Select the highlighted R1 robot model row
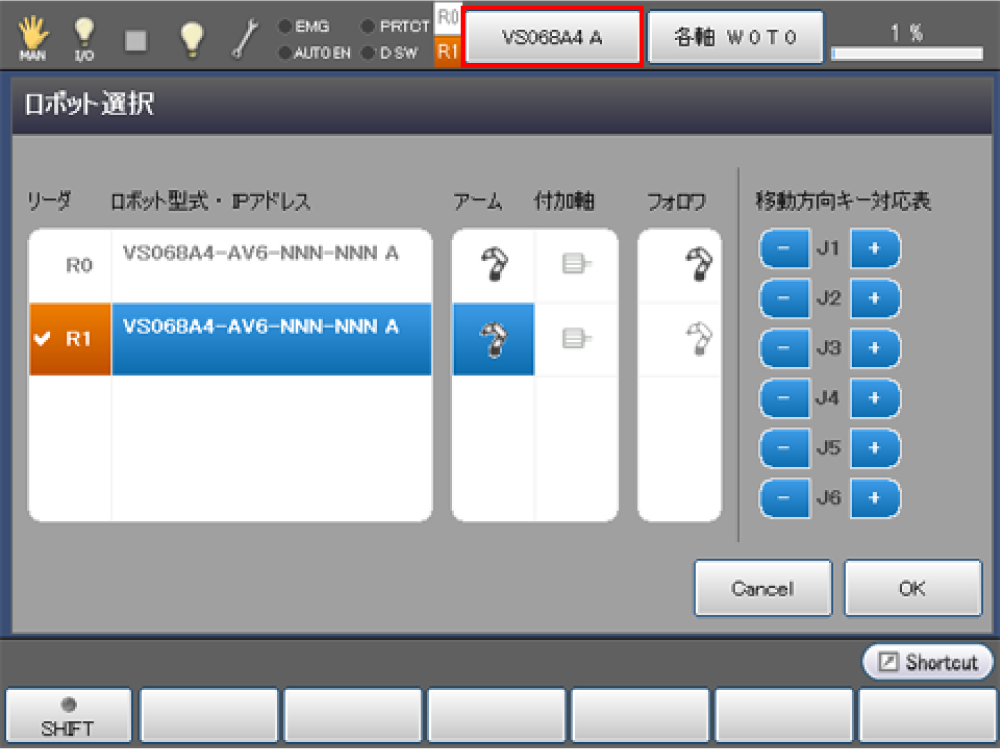Image resolution: width=1000 pixels, height=749 pixels. [x=271, y=340]
